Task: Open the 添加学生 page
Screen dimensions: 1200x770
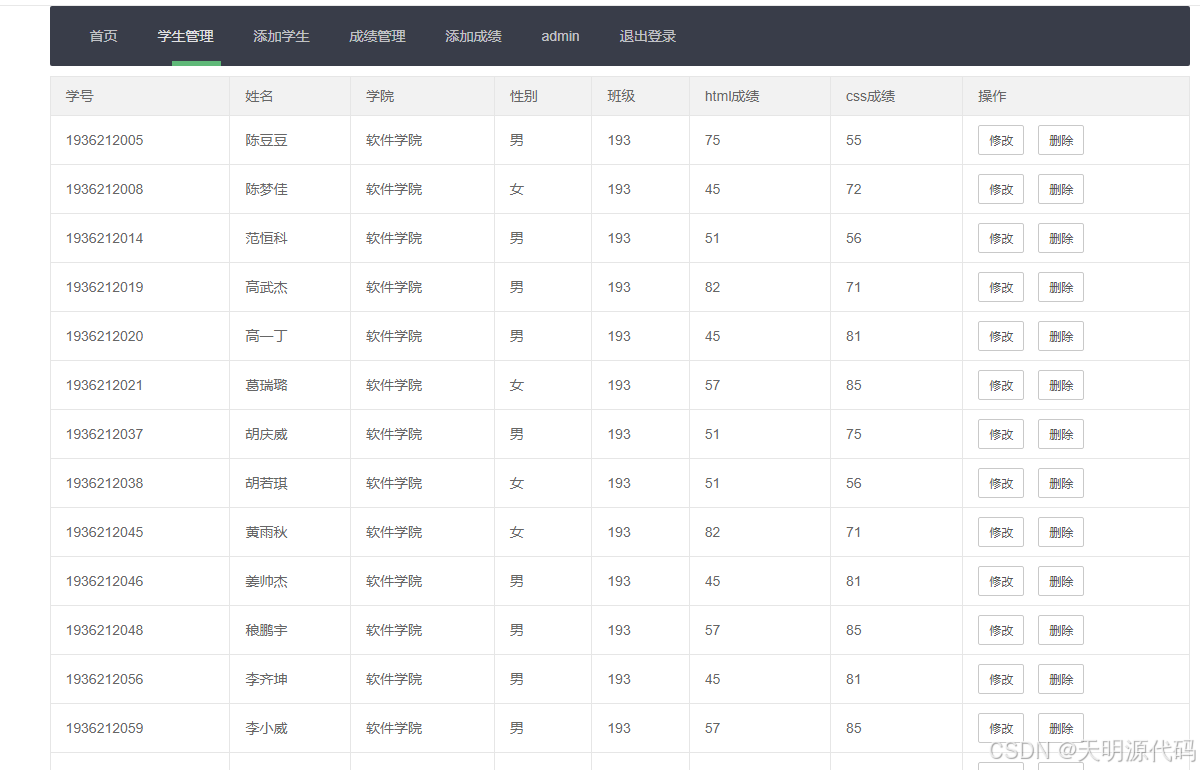Action: (281, 36)
